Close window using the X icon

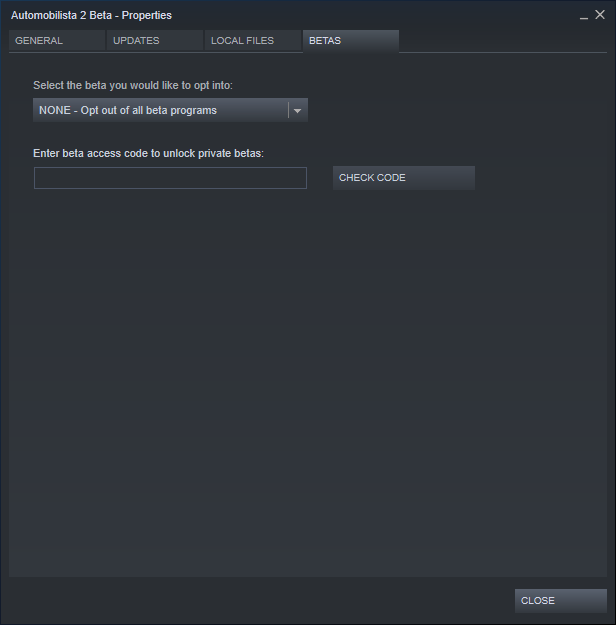[600, 15]
